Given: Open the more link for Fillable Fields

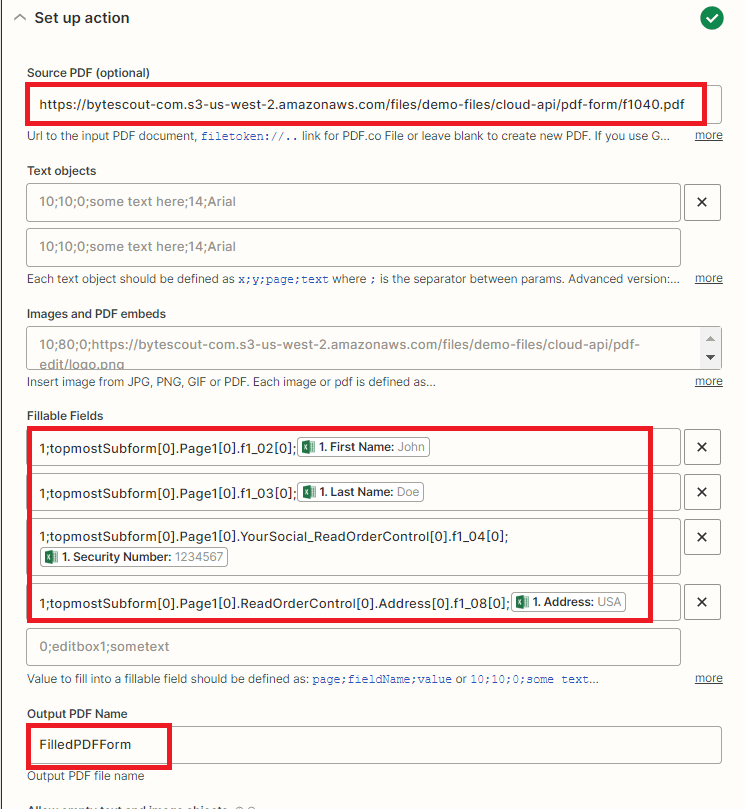Looking at the screenshot, I should [708, 678].
